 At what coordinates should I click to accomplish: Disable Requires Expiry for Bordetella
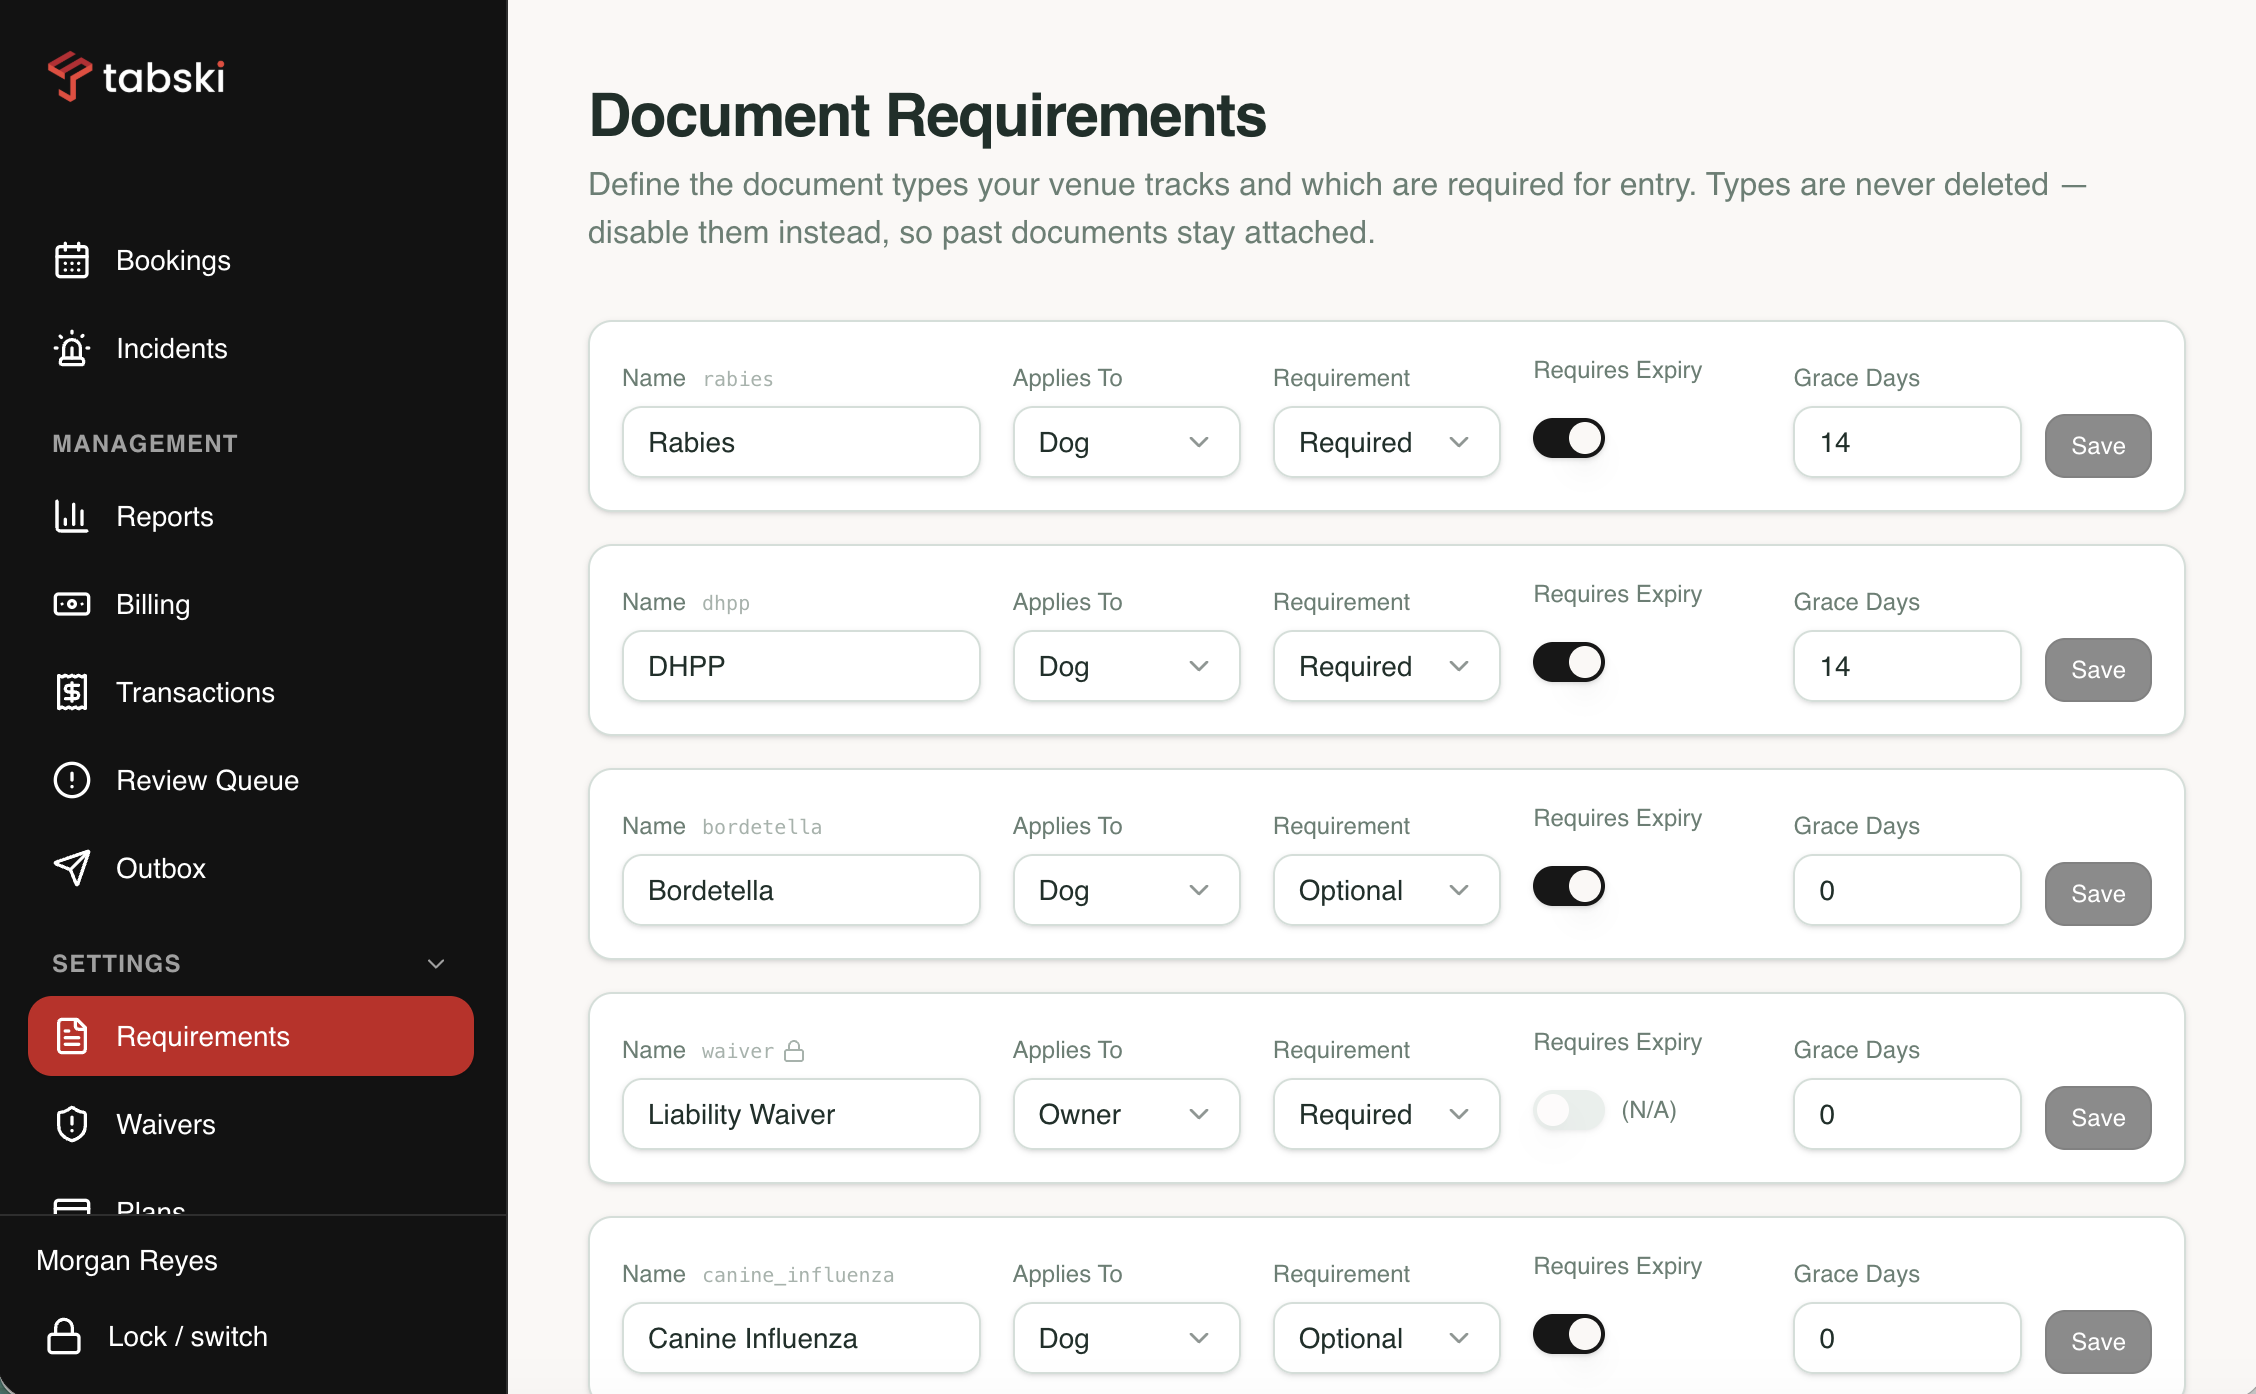point(1568,886)
